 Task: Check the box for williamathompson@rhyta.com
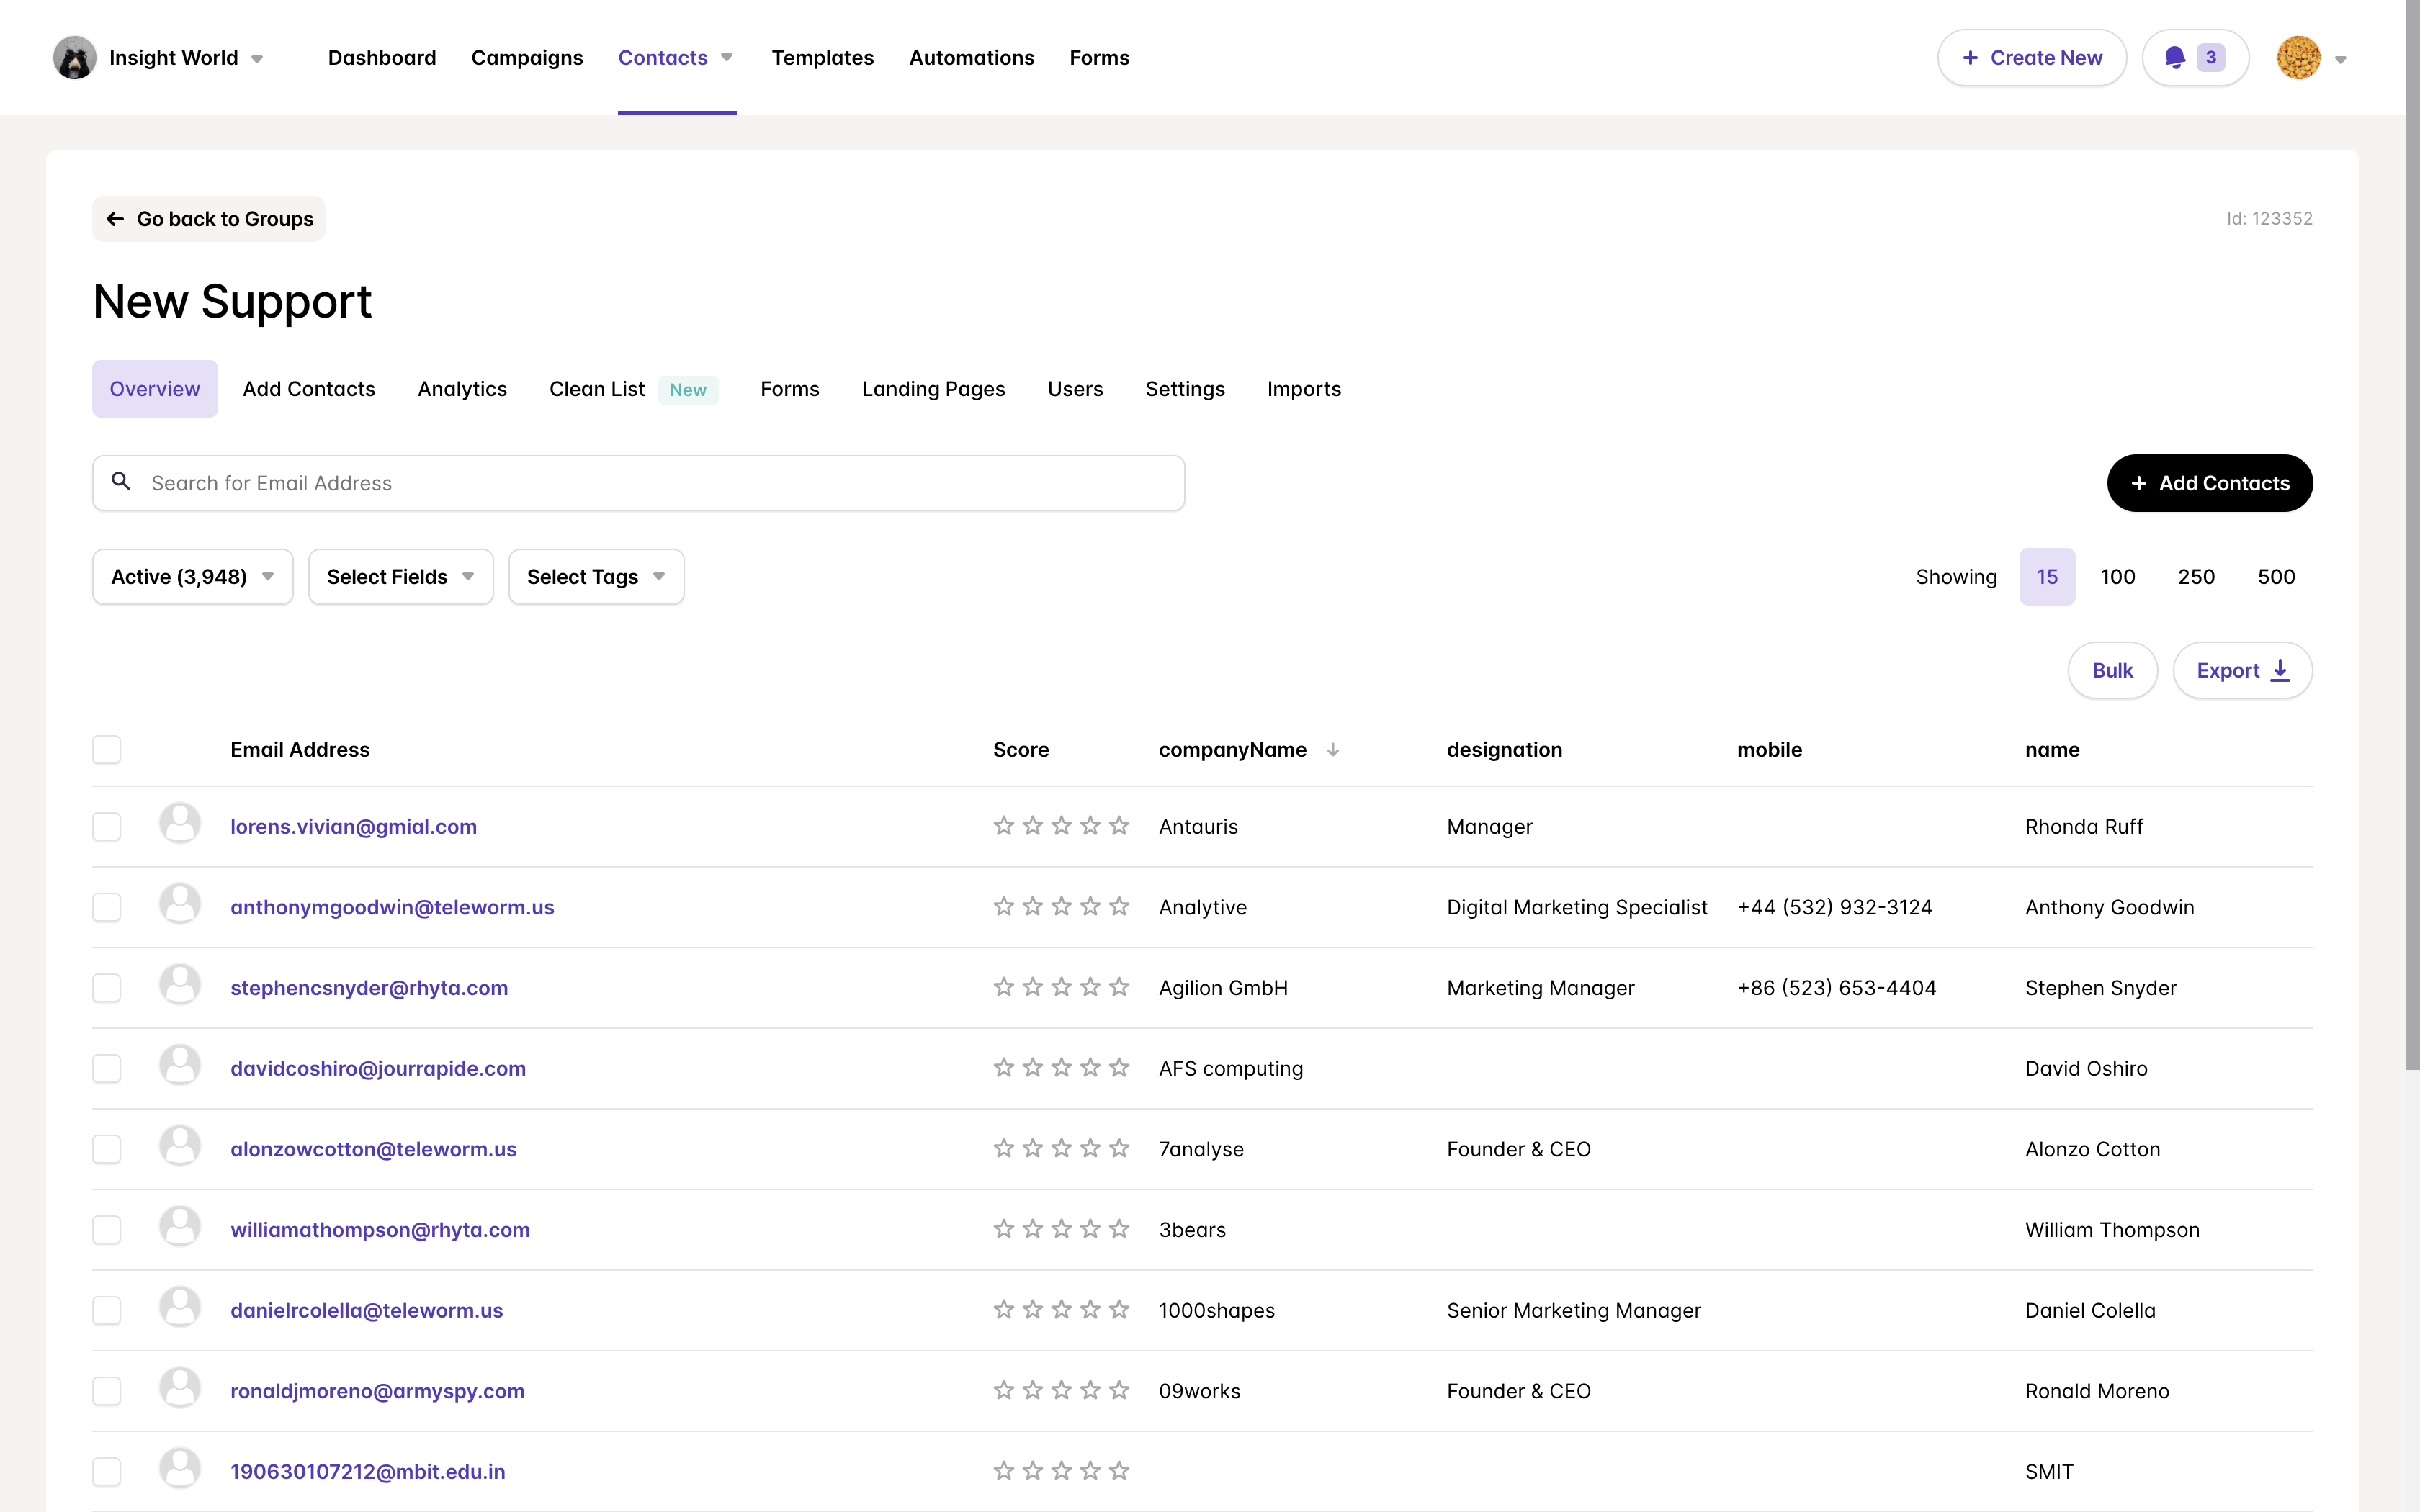(107, 1229)
